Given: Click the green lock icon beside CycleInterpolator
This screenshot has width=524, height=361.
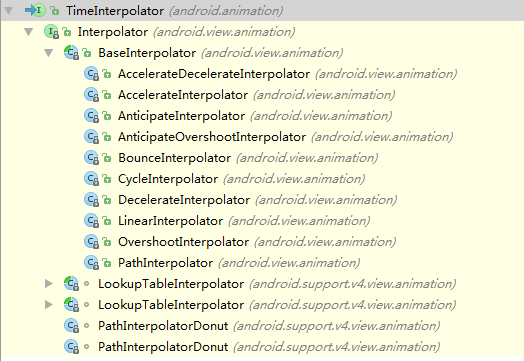Looking at the screenshot, I should point(107,179).
